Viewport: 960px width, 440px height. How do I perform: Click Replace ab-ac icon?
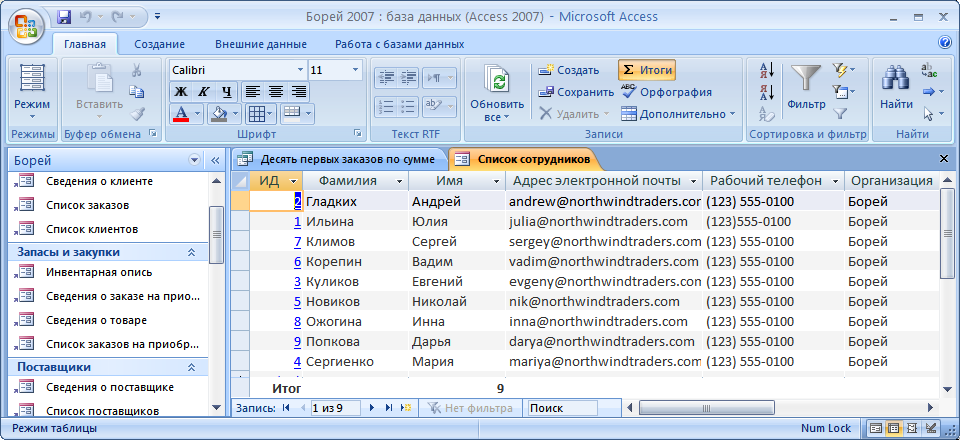(x=929, y=70)
